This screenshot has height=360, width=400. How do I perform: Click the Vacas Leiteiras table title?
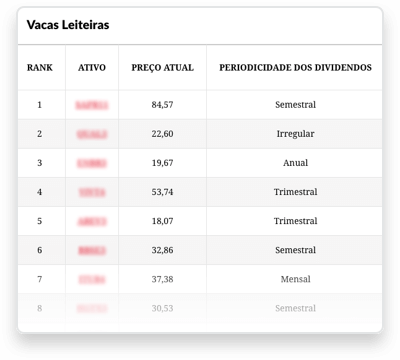tap(68, 25)
